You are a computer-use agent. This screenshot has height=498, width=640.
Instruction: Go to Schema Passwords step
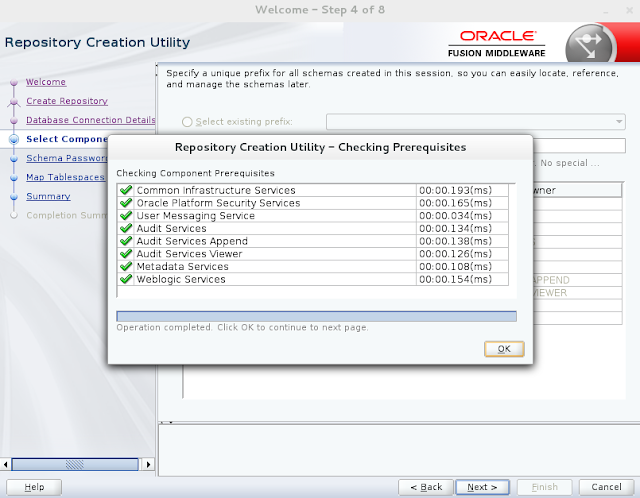coord(67,158)
